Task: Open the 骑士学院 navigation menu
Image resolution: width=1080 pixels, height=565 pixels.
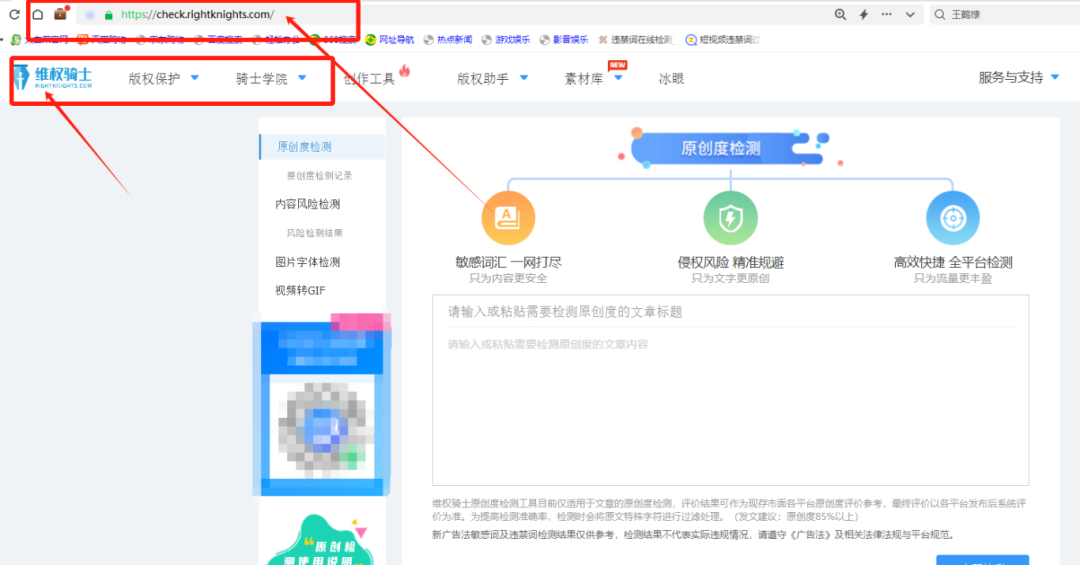Action: point(262,79)
